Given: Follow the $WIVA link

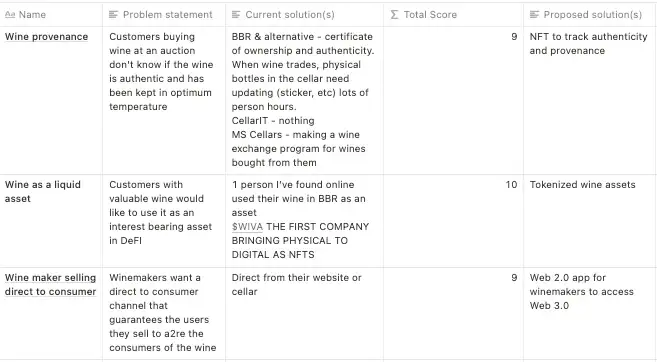Looking at the screenshot, I should point(247,227).
